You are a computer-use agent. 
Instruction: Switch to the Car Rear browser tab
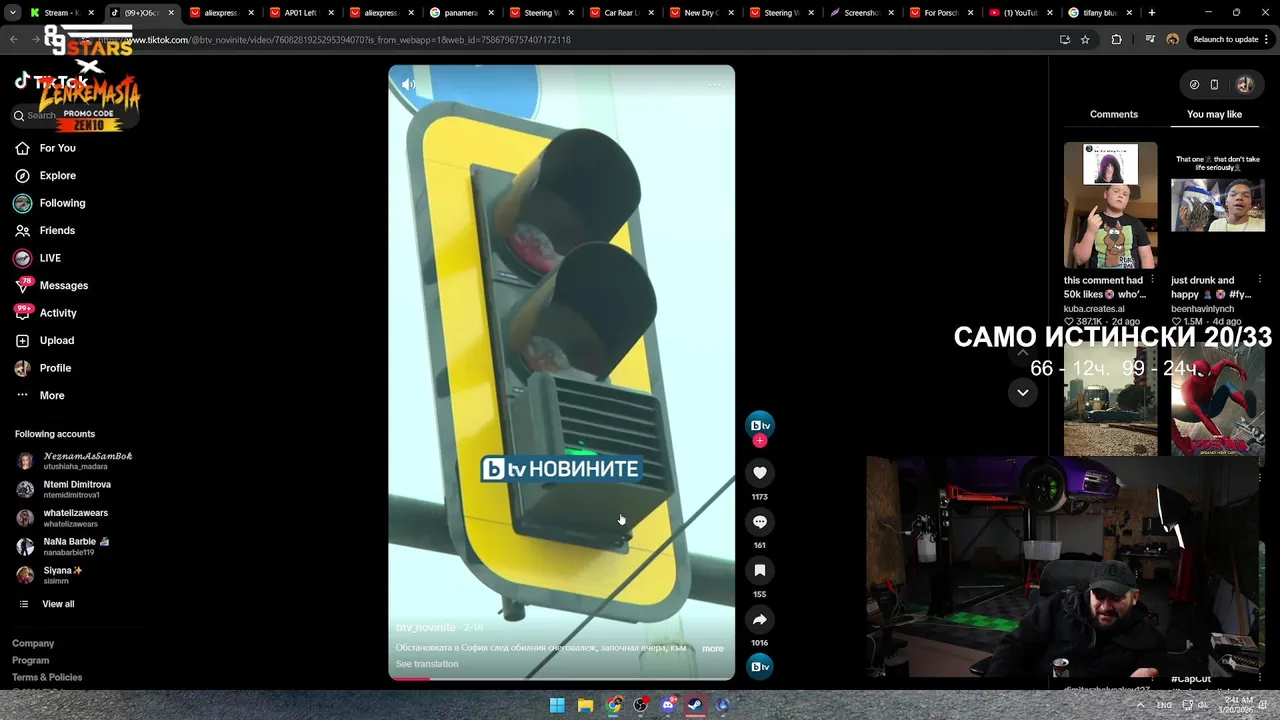[x=620, y=13]
